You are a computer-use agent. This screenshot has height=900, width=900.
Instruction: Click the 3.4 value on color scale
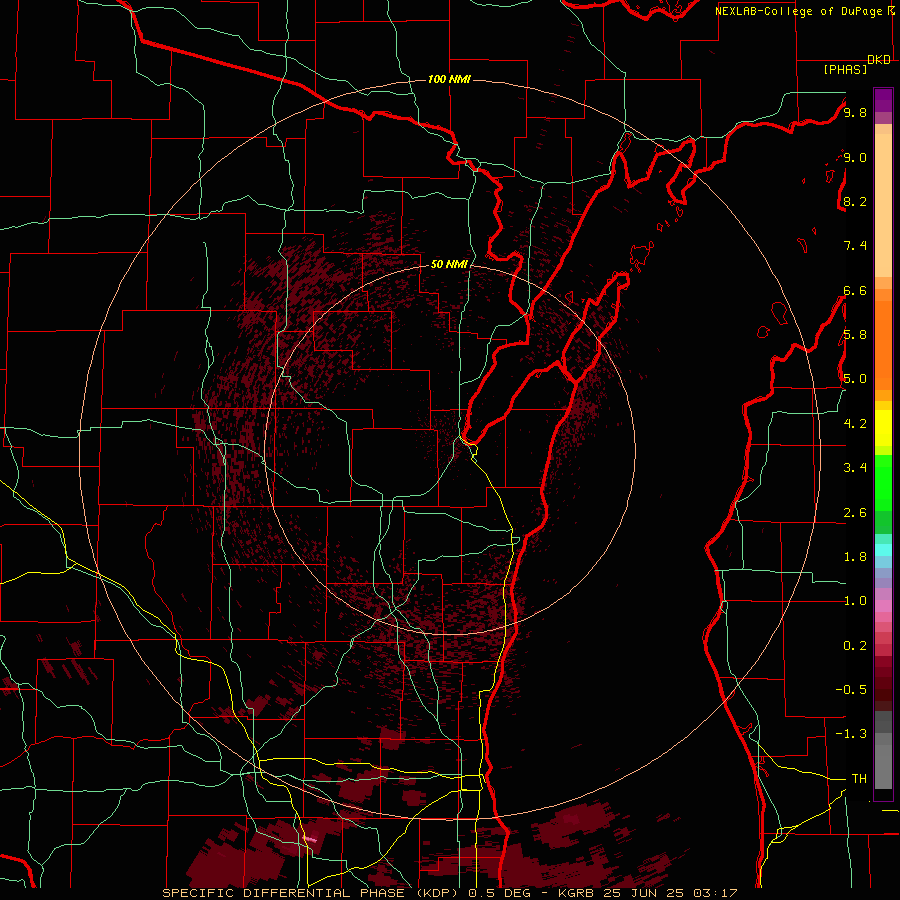click(x=855, y=468)
